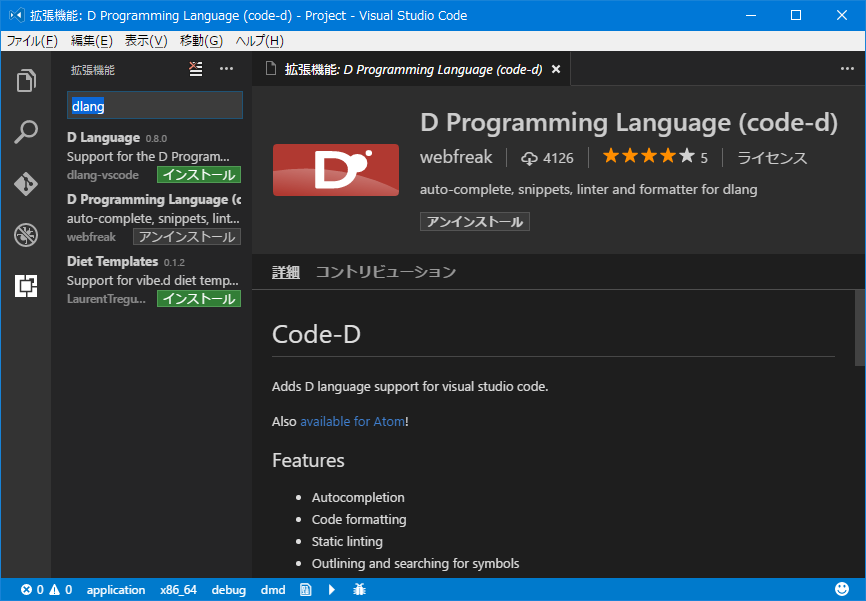Change the x86_64 architecture in status bar

pyautogui.click(x=178, y=589)
